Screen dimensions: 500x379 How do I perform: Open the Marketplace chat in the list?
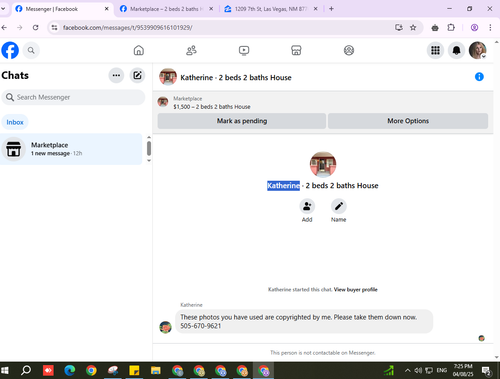pyautogui.click(x=71, y=149)
